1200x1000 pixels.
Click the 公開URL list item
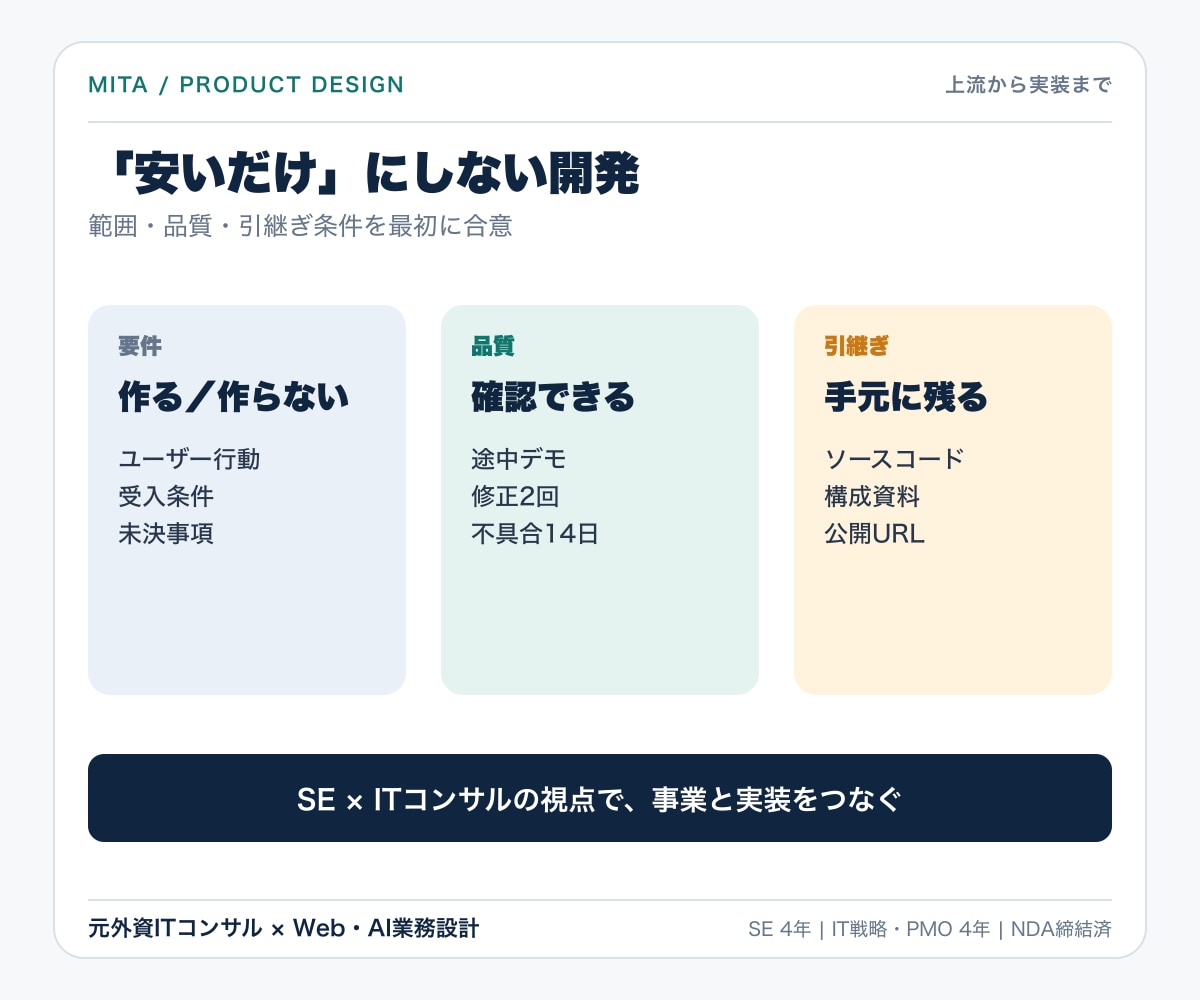pyautogui.click(x=875, y=533)
